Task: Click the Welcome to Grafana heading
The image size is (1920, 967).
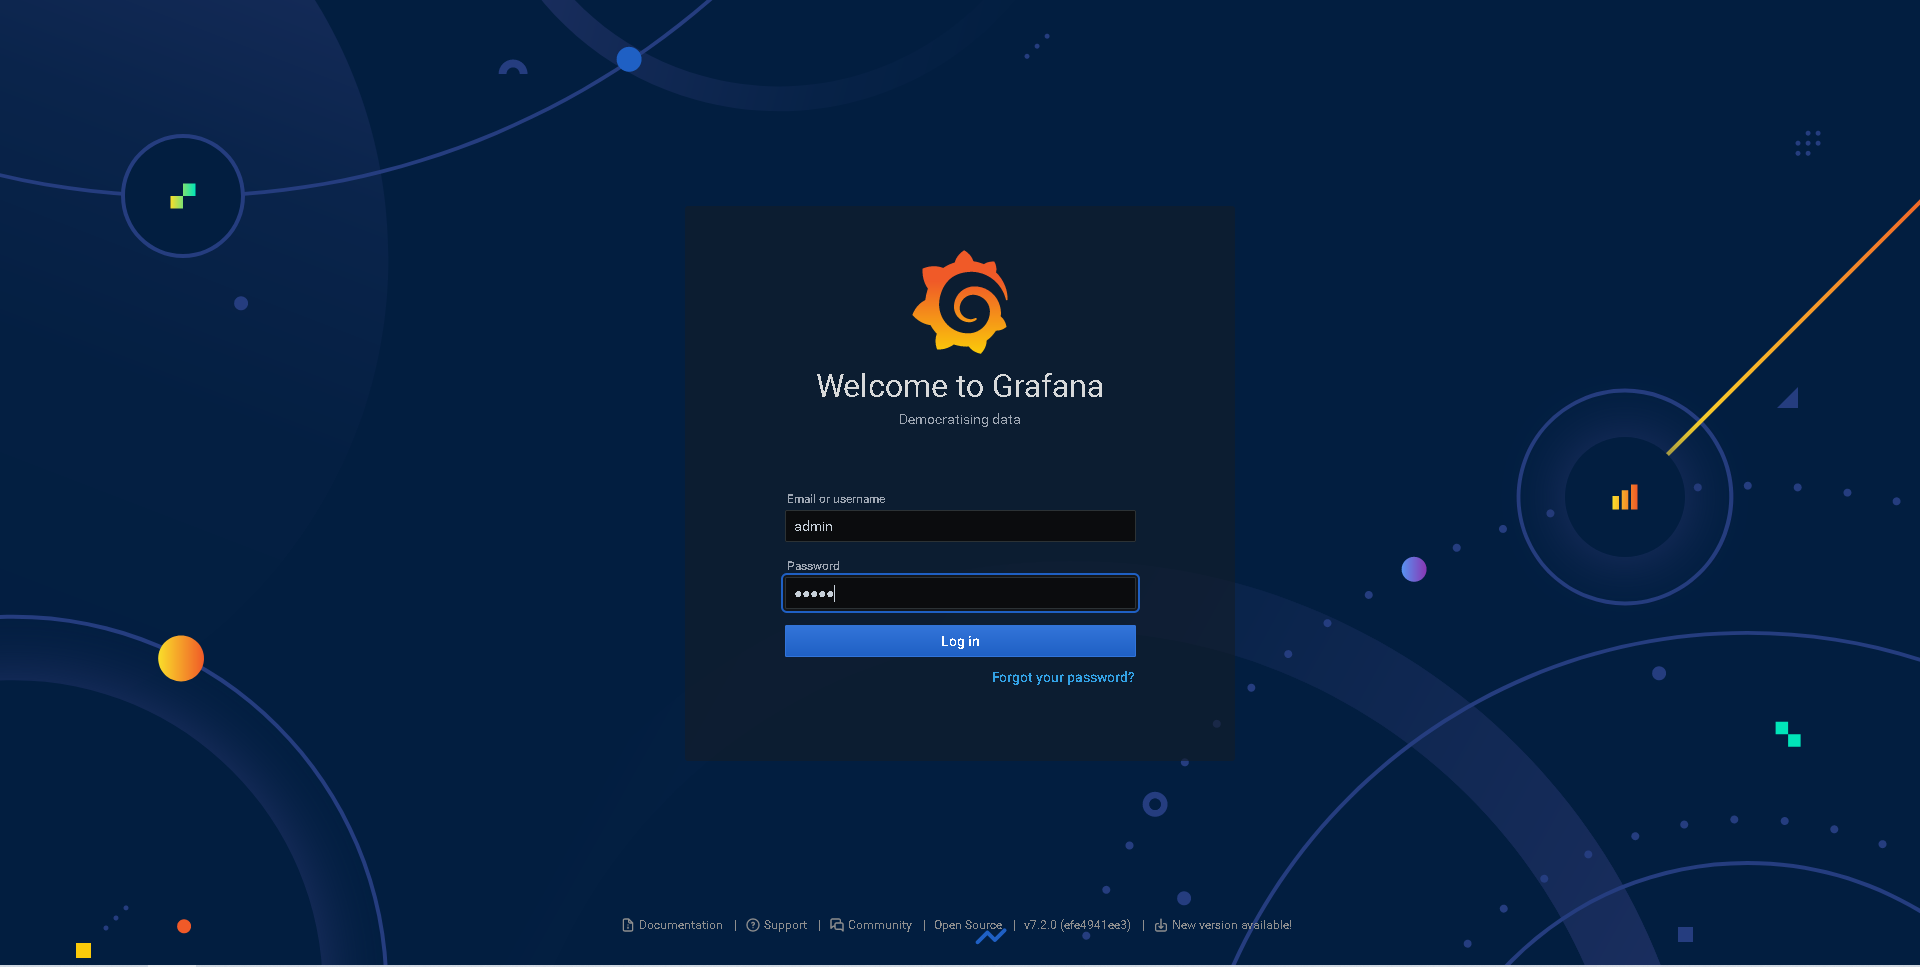Action: (x=959, y=386)
